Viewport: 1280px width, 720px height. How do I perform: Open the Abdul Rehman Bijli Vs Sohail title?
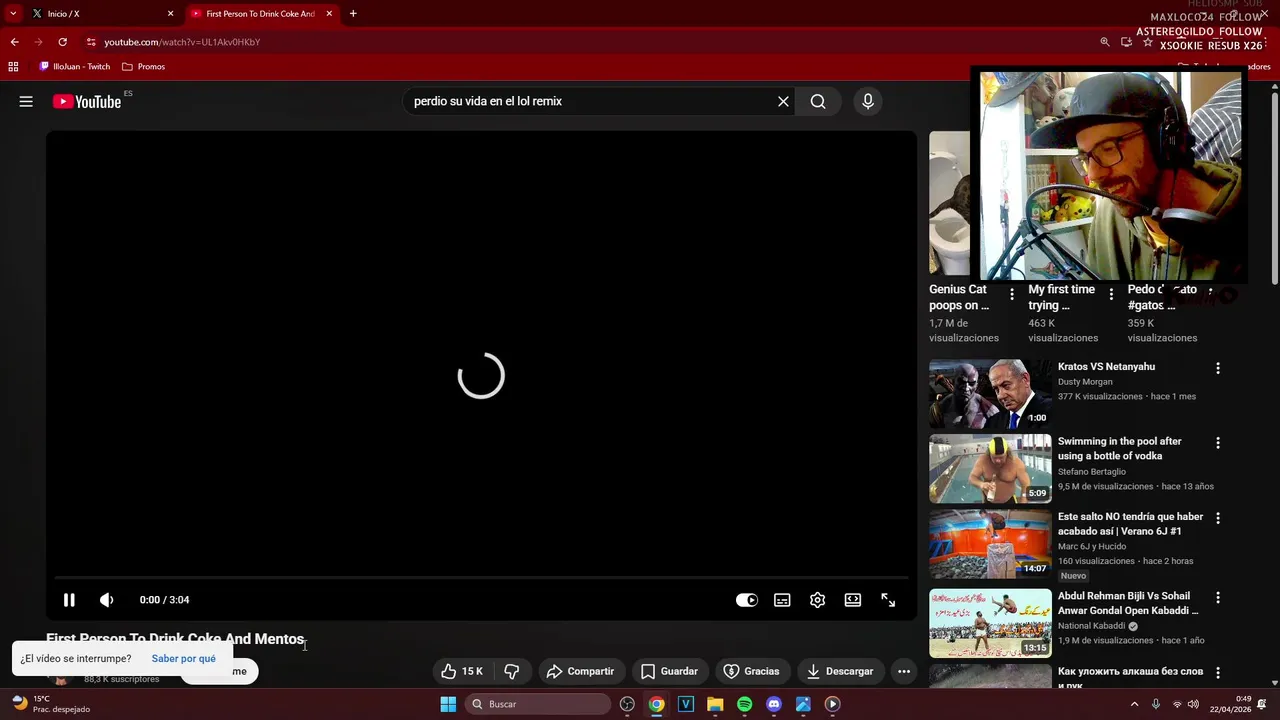pos(1128,603)
